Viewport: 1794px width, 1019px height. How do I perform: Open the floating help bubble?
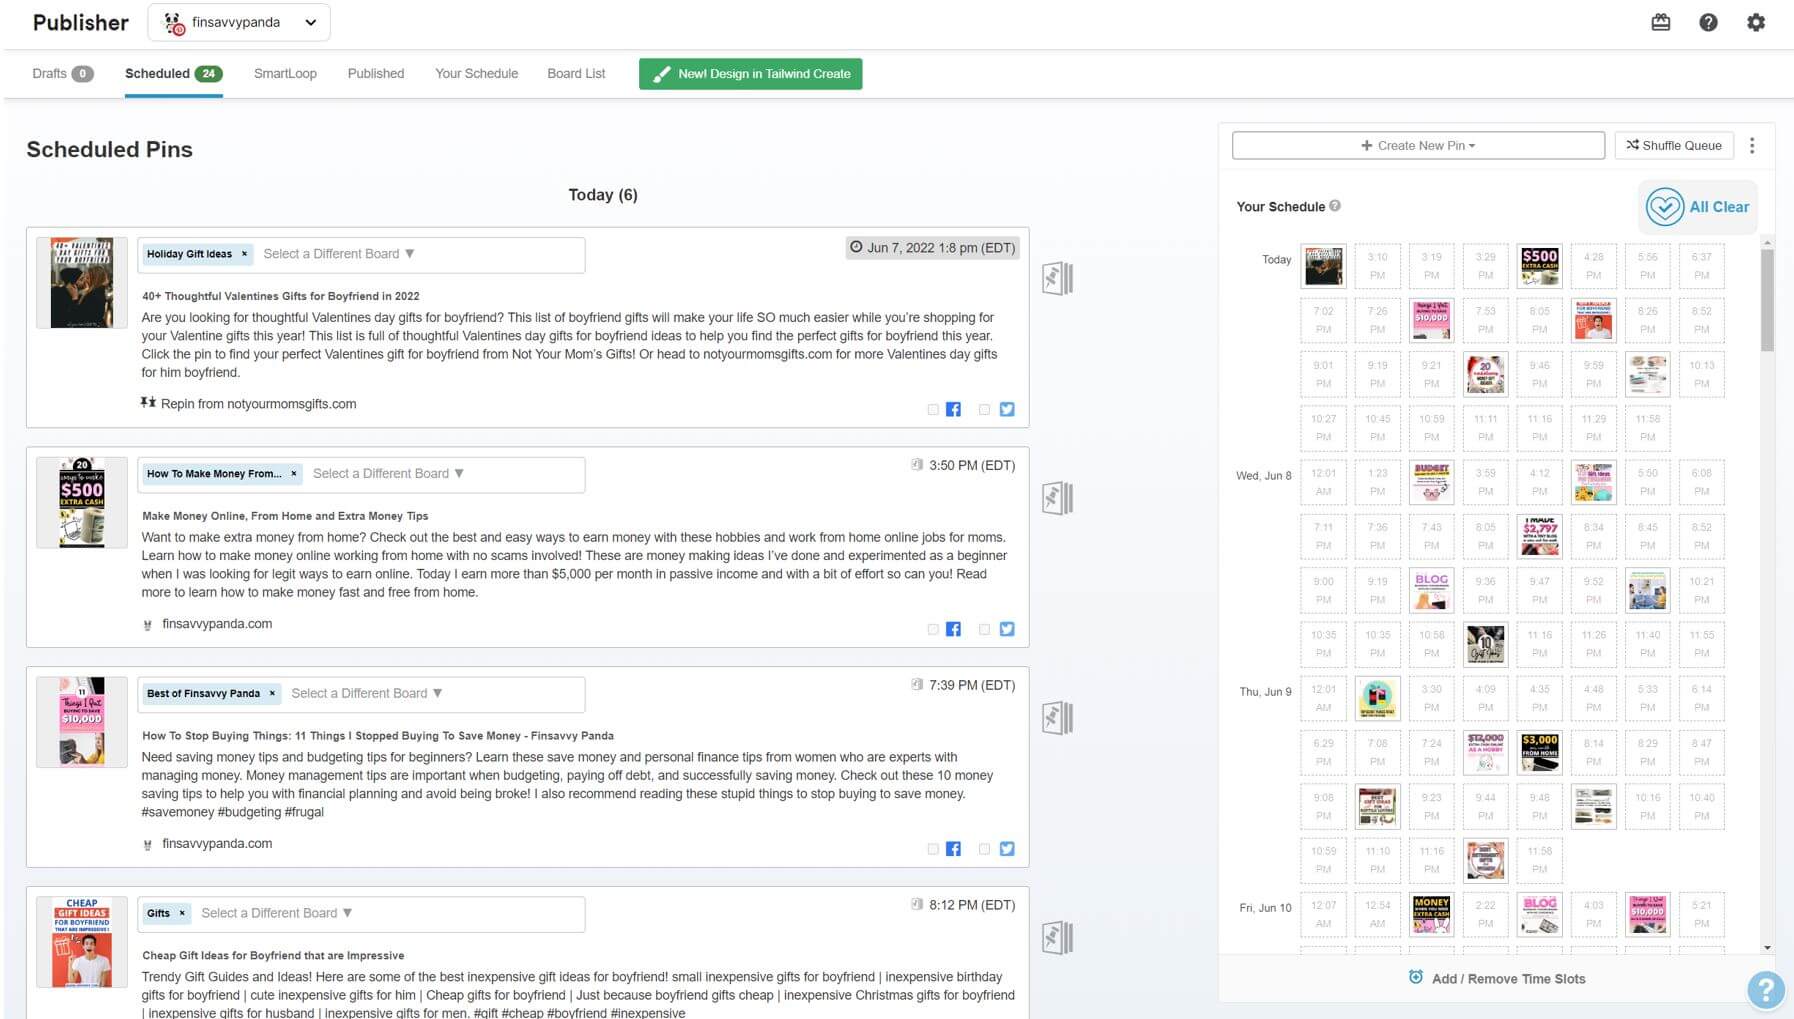1766,990
